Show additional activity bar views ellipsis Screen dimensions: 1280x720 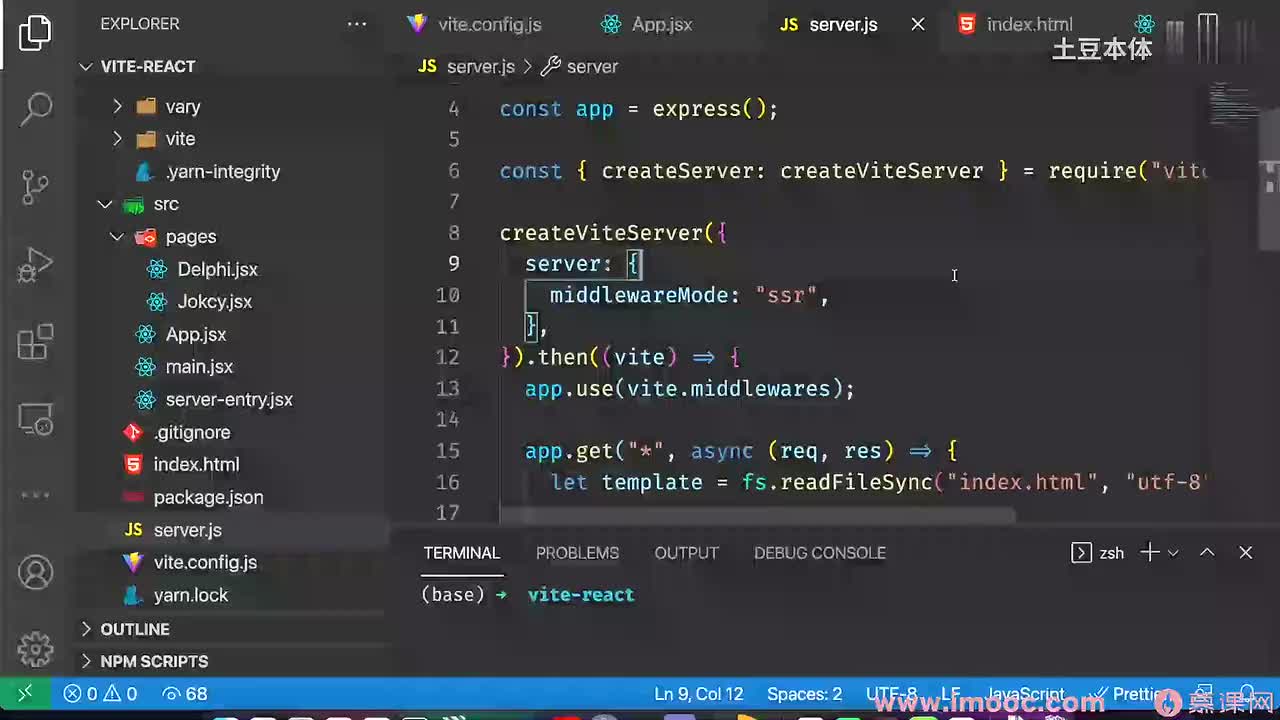(35, 494)
